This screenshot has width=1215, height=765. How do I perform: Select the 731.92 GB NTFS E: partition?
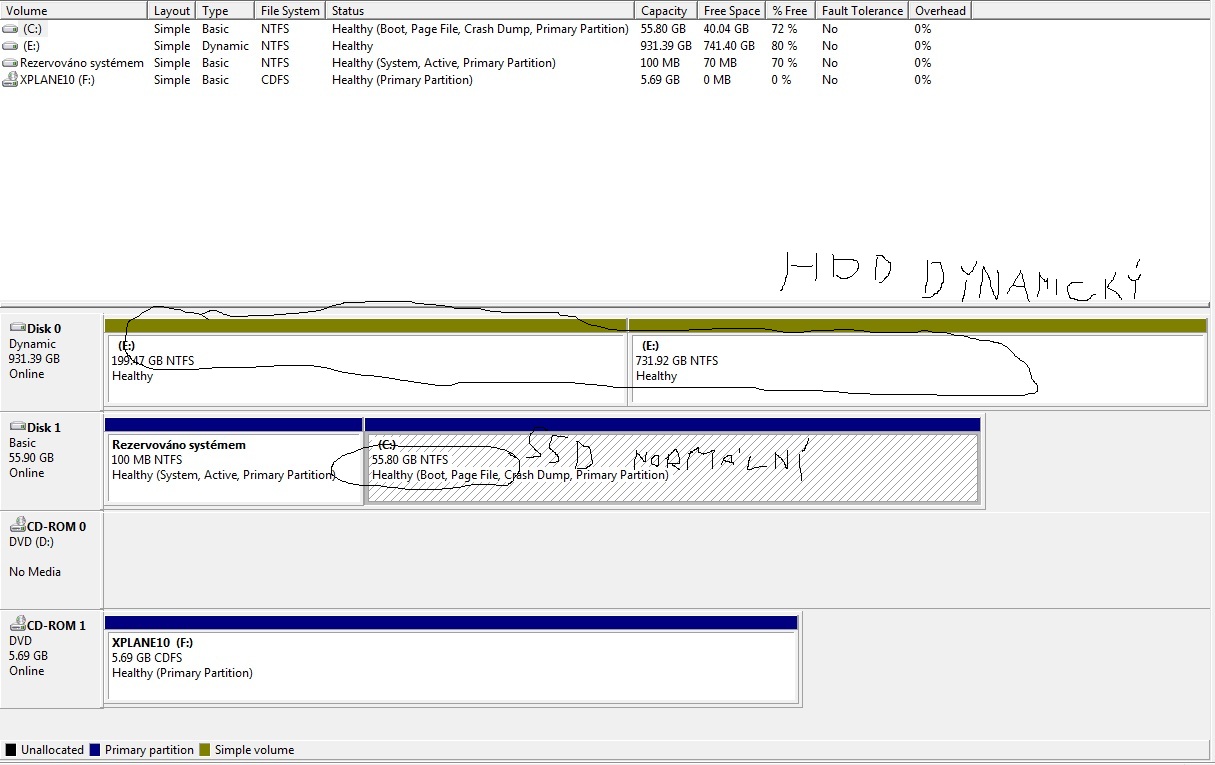918,361
